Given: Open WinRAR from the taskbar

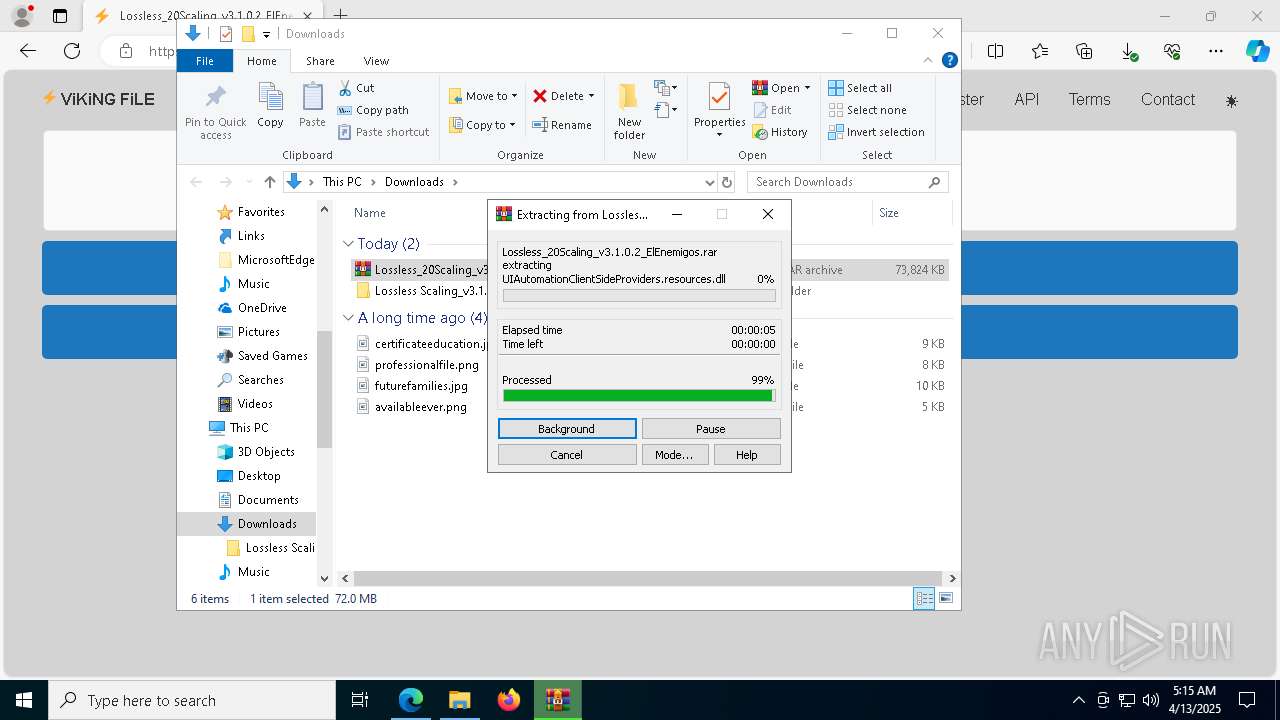Looking at the screenshot, I should (x=557, y=700).
